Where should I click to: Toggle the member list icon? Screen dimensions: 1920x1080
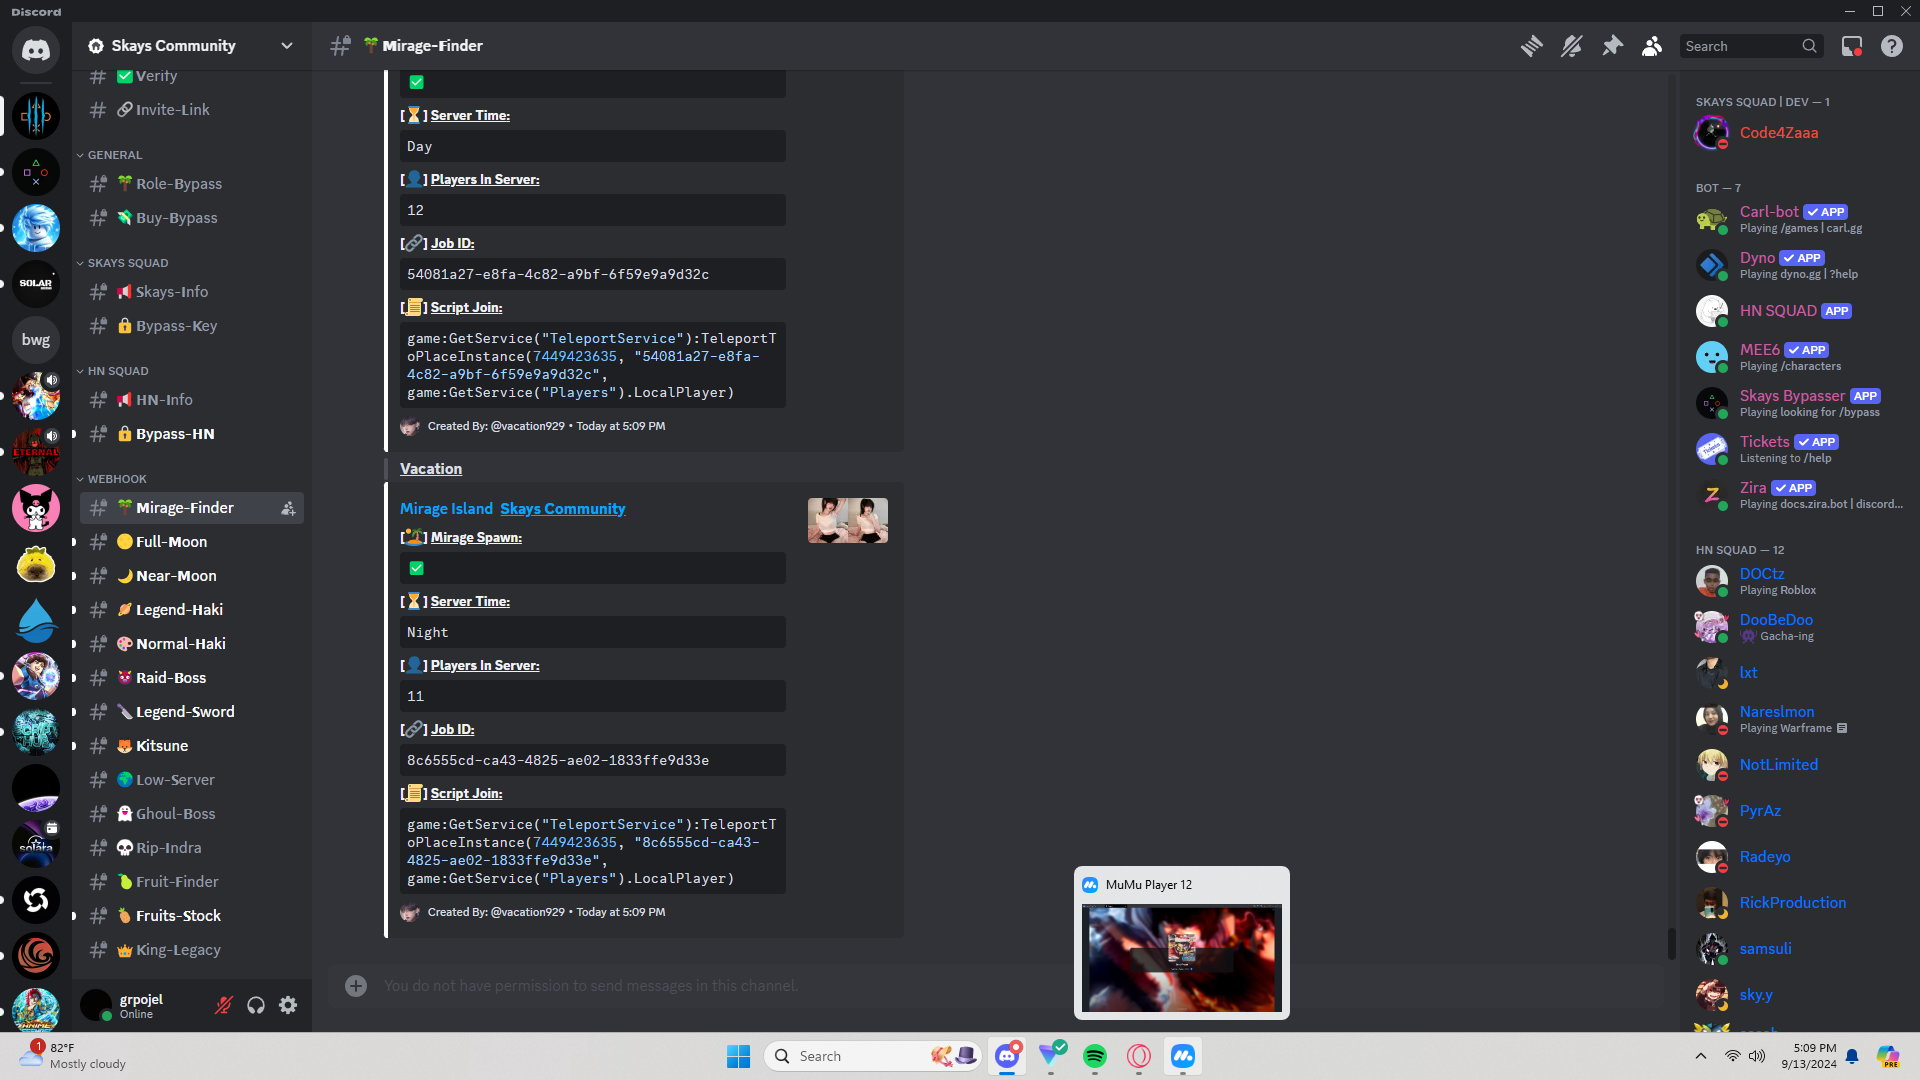[1652, 46]
